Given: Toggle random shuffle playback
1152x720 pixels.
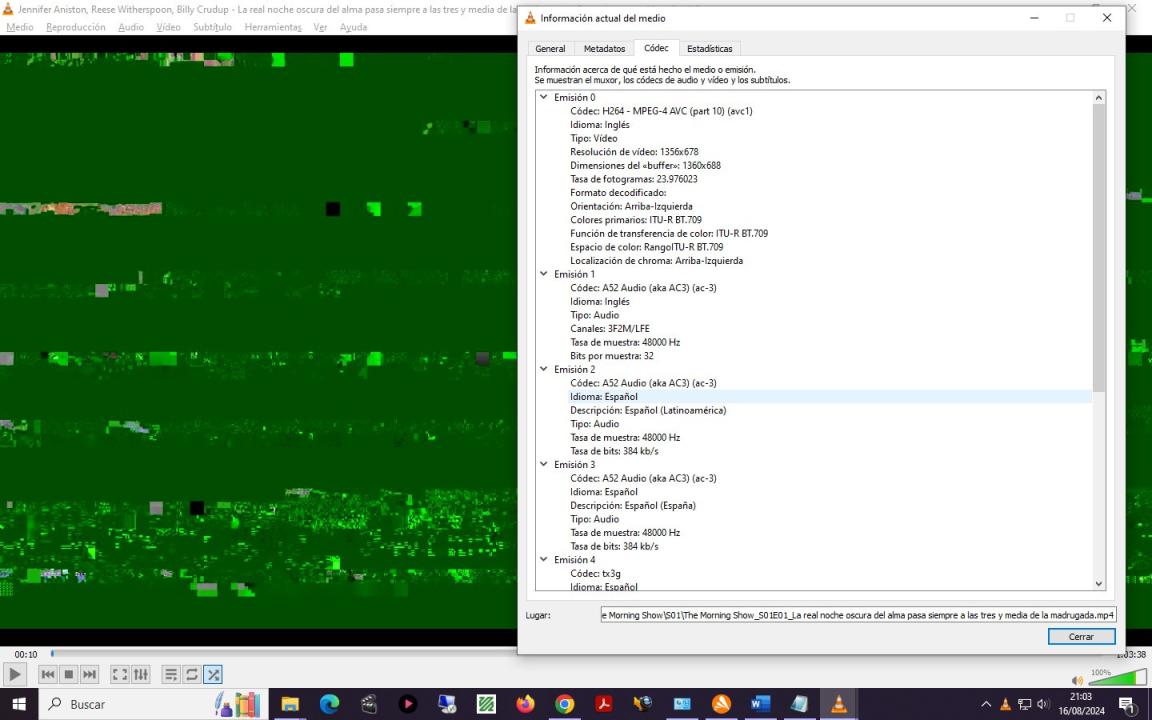Looking at the screenshot, I should [212, 674].
